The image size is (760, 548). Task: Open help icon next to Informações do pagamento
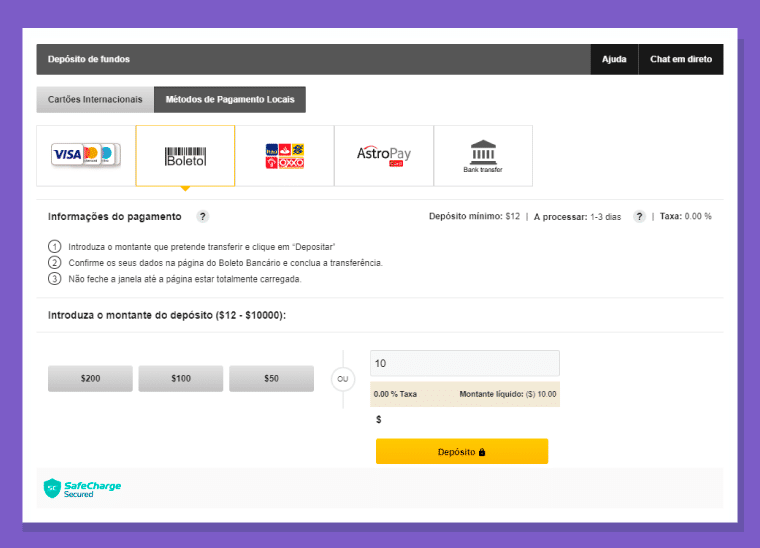(x=203, y=217)
